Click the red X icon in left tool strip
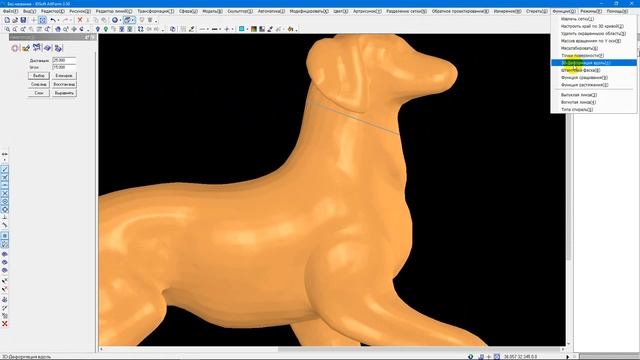 pos(4,324)
